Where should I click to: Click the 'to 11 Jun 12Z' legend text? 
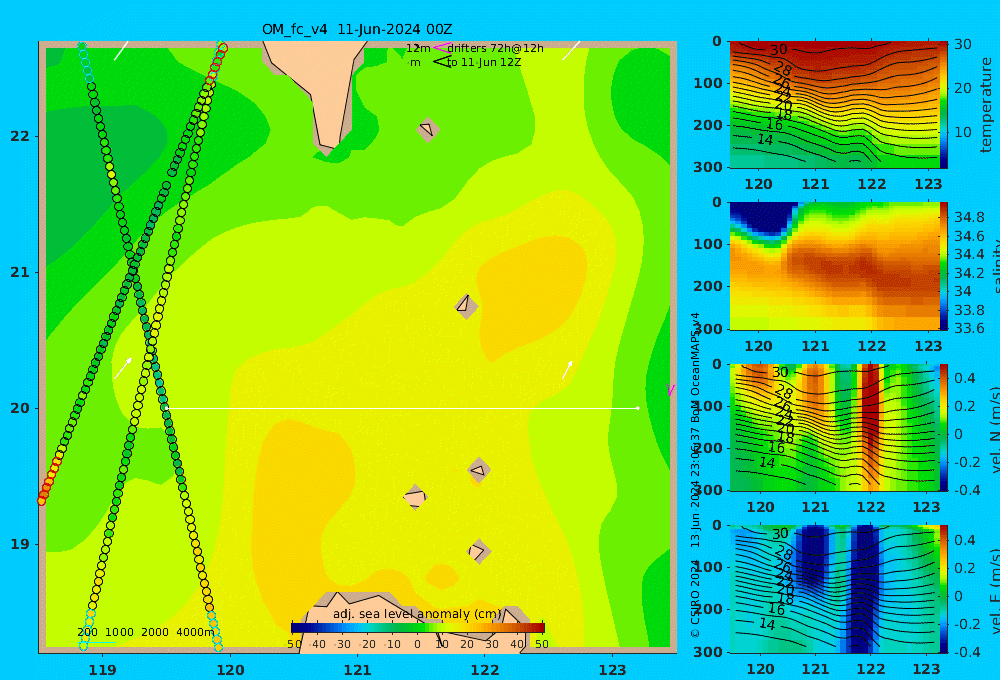484,62
